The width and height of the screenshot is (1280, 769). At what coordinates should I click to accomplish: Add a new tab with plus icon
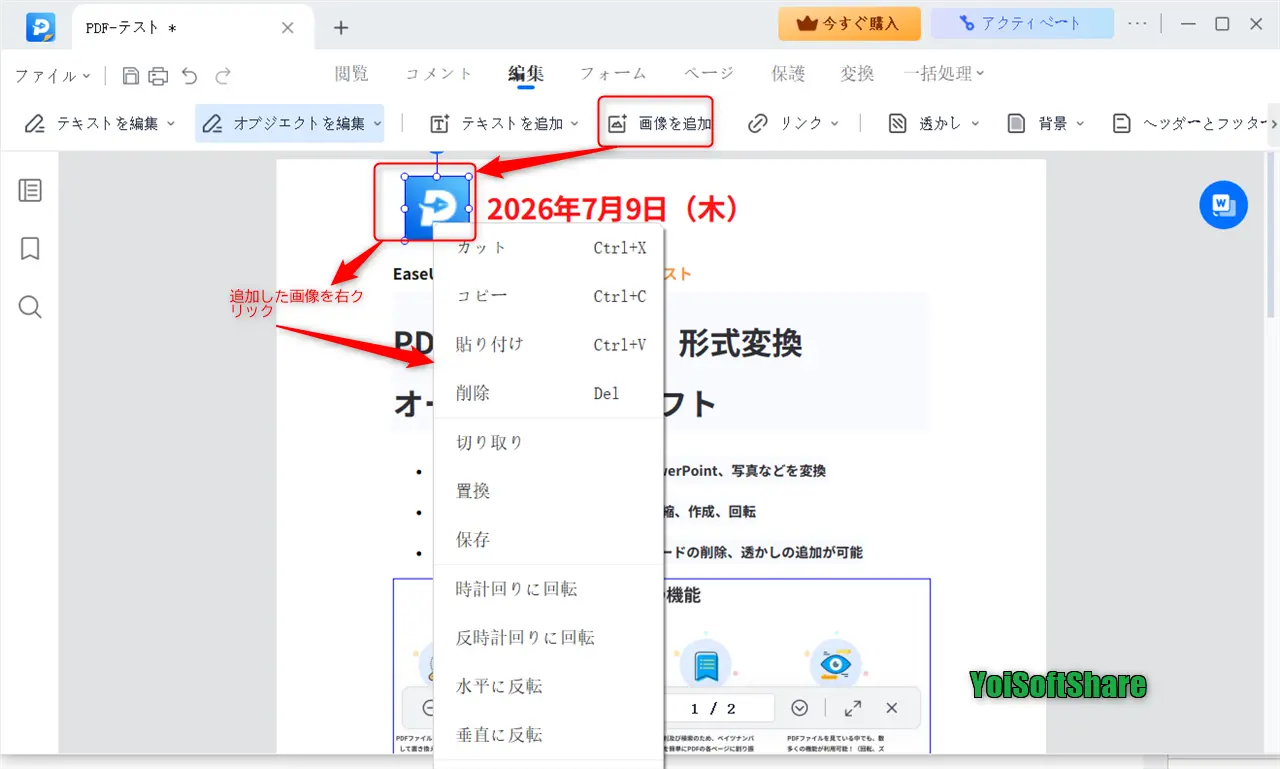point(341,28)
